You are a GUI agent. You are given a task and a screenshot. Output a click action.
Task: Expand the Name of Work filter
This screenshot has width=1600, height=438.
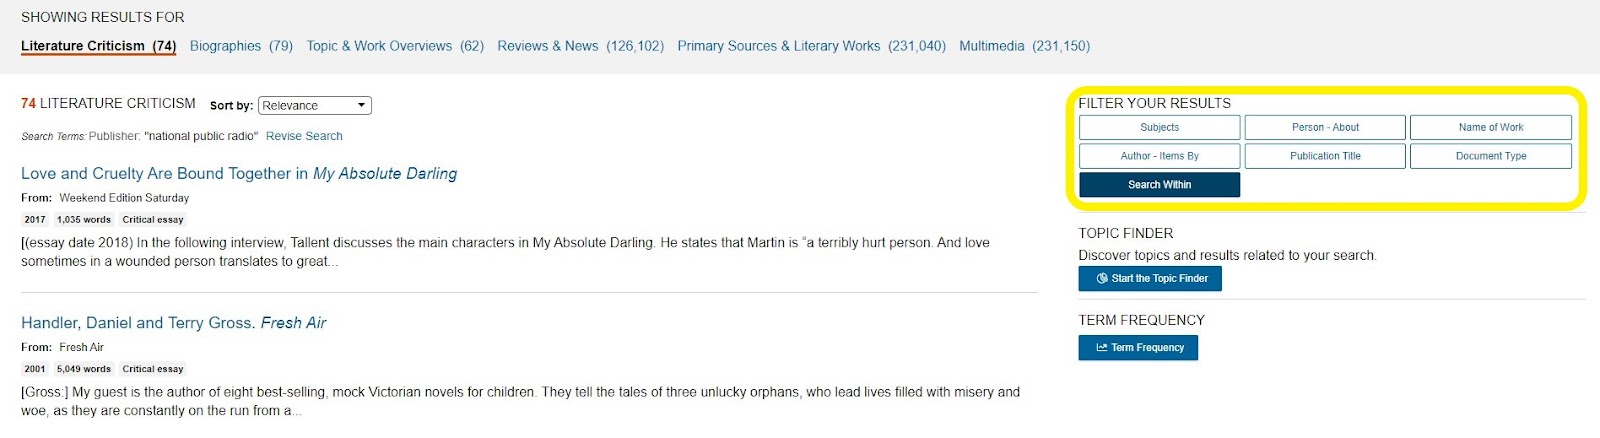click(x=1490, y=127)
